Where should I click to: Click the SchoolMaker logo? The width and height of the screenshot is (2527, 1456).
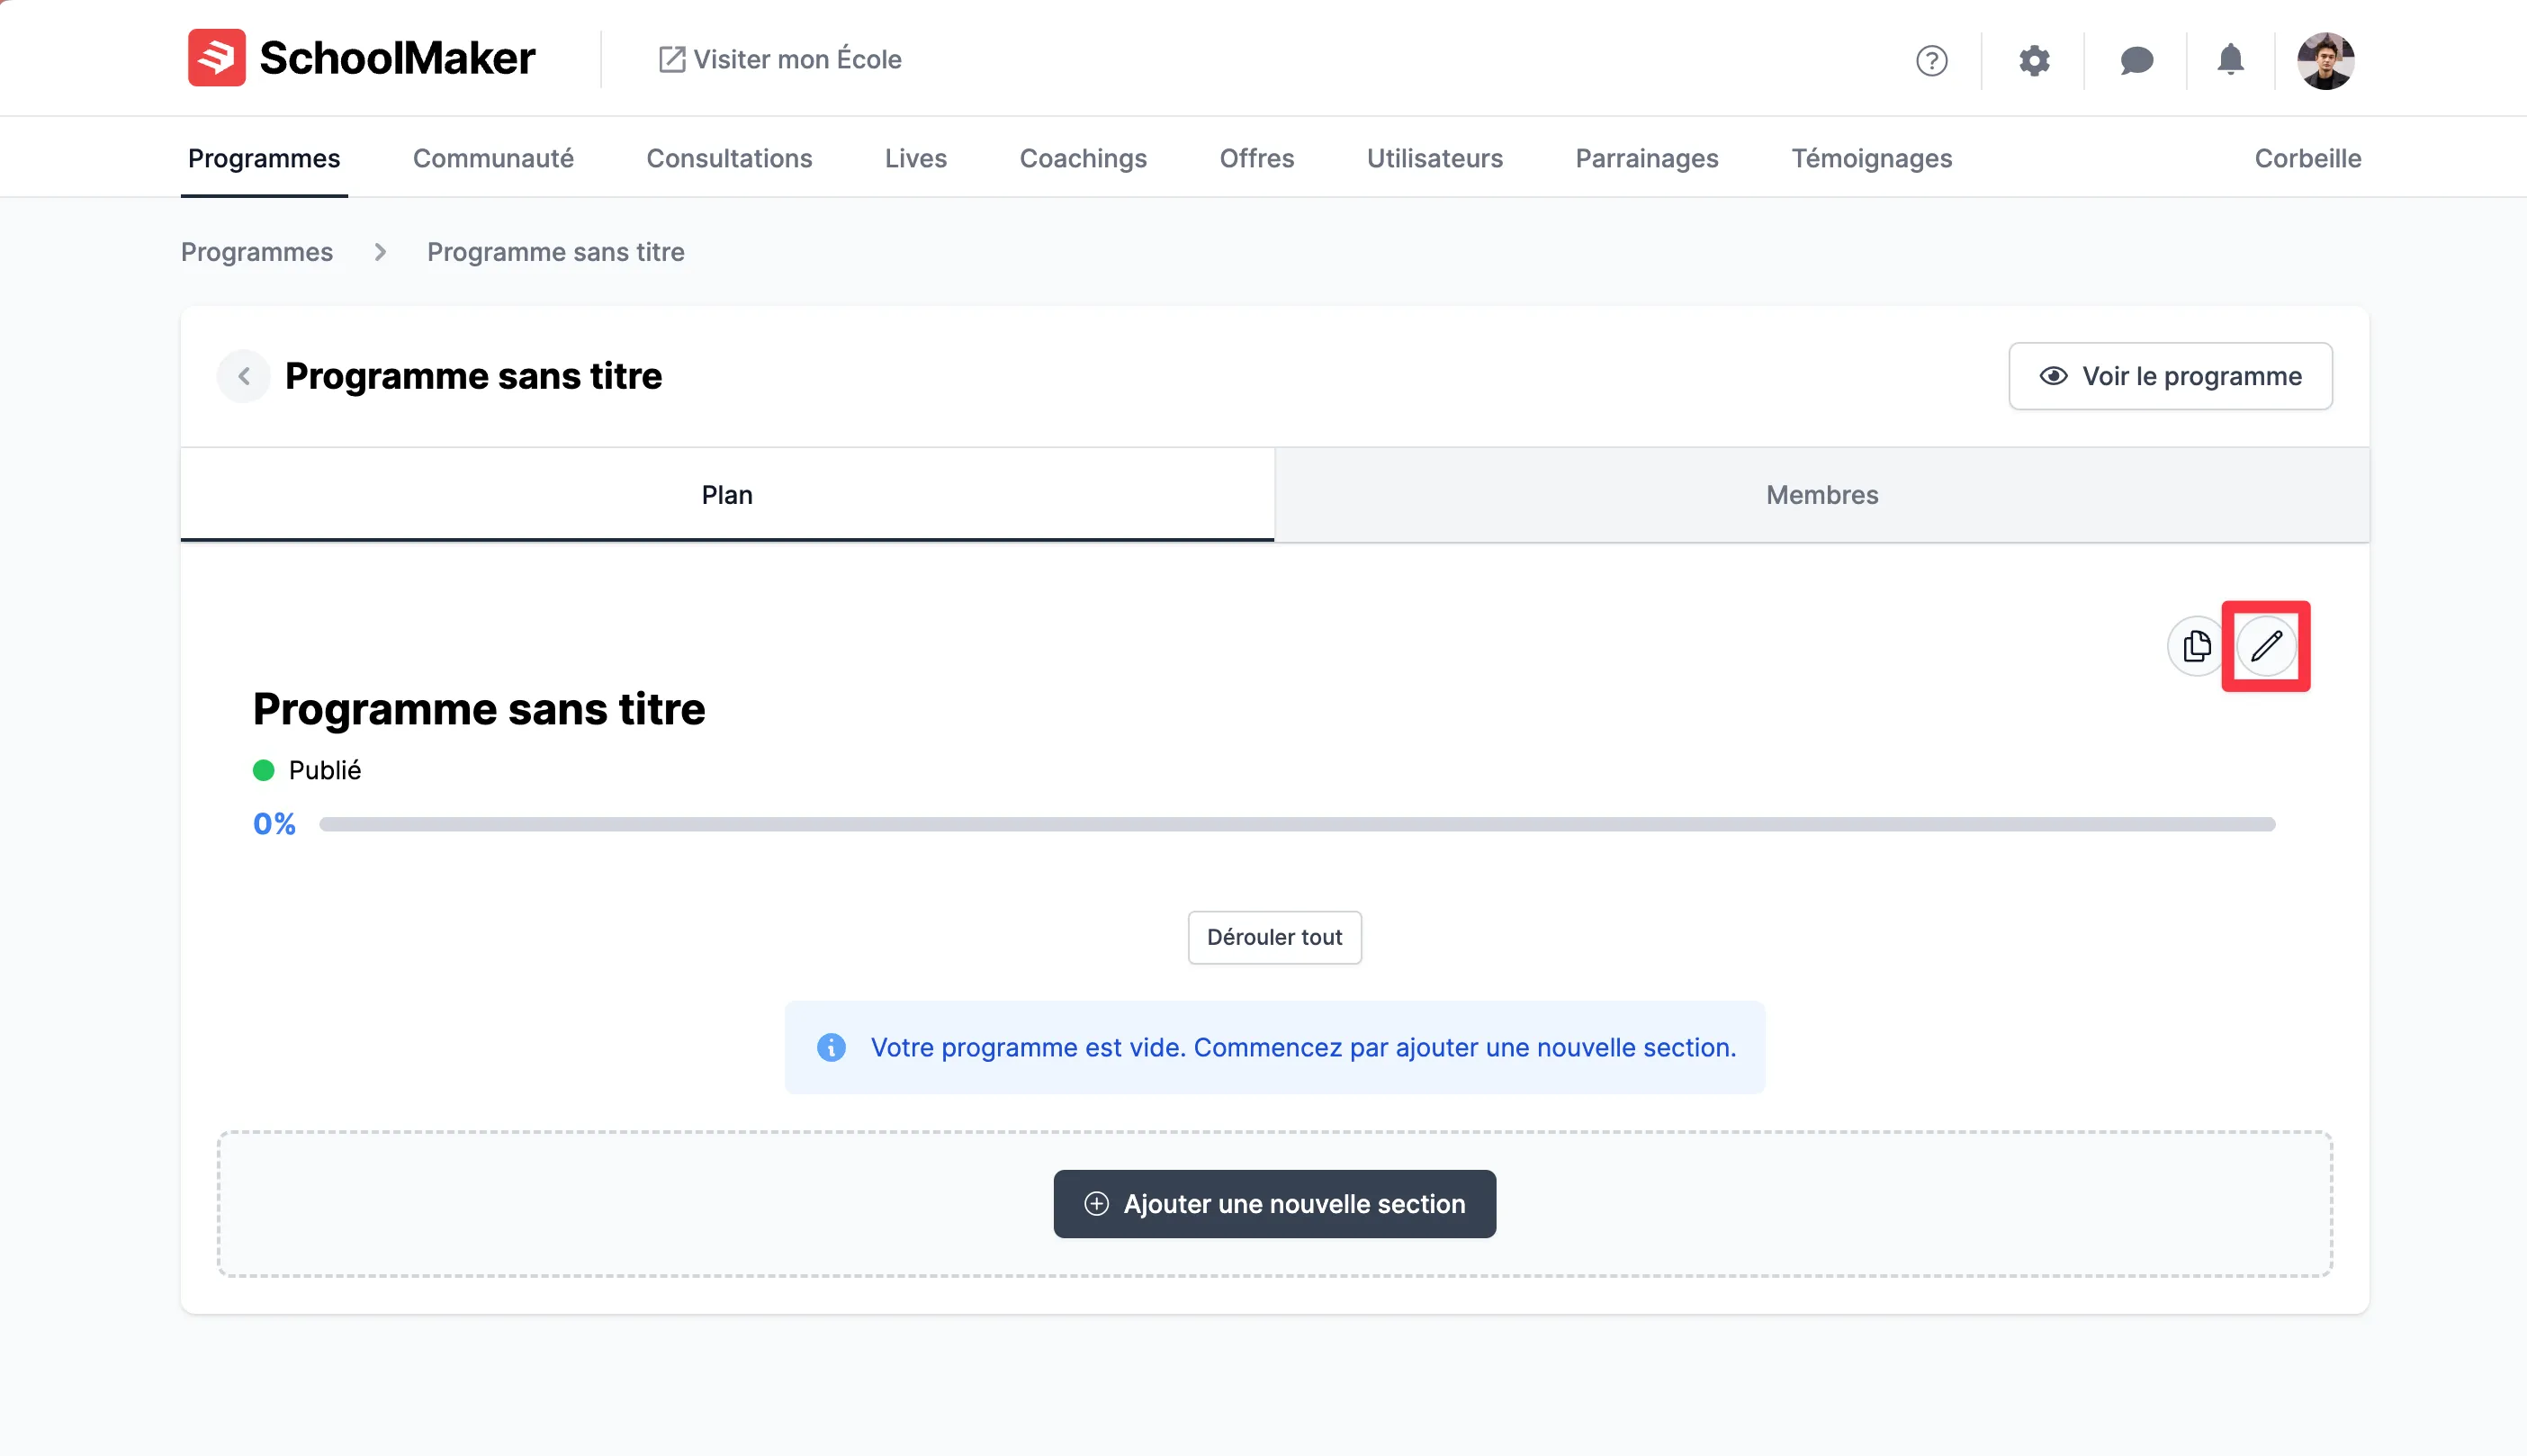[x=361, y=58]
